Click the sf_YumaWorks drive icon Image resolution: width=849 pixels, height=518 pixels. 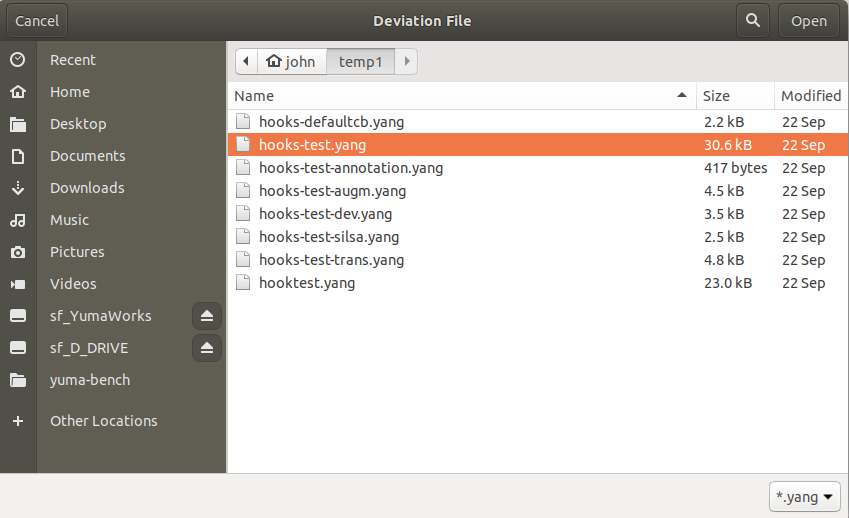[17, 316]
